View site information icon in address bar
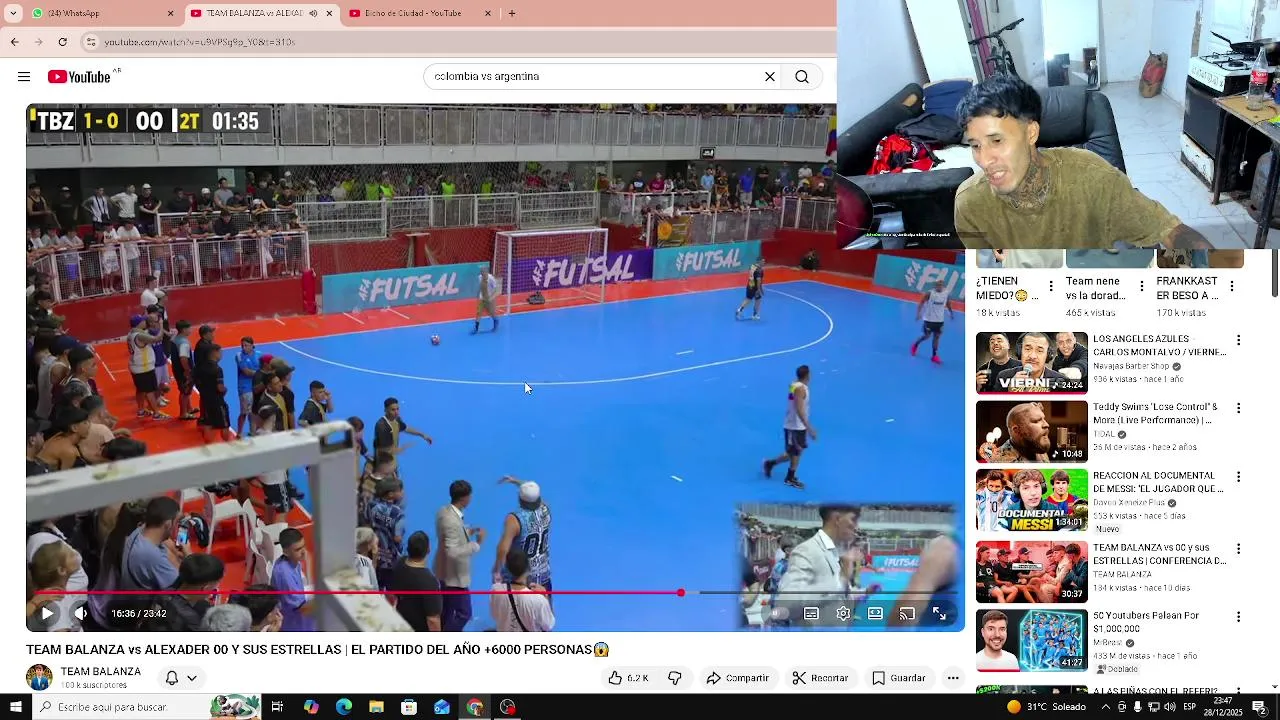This screenshot has width=1280, height=720. pos(91,42)
